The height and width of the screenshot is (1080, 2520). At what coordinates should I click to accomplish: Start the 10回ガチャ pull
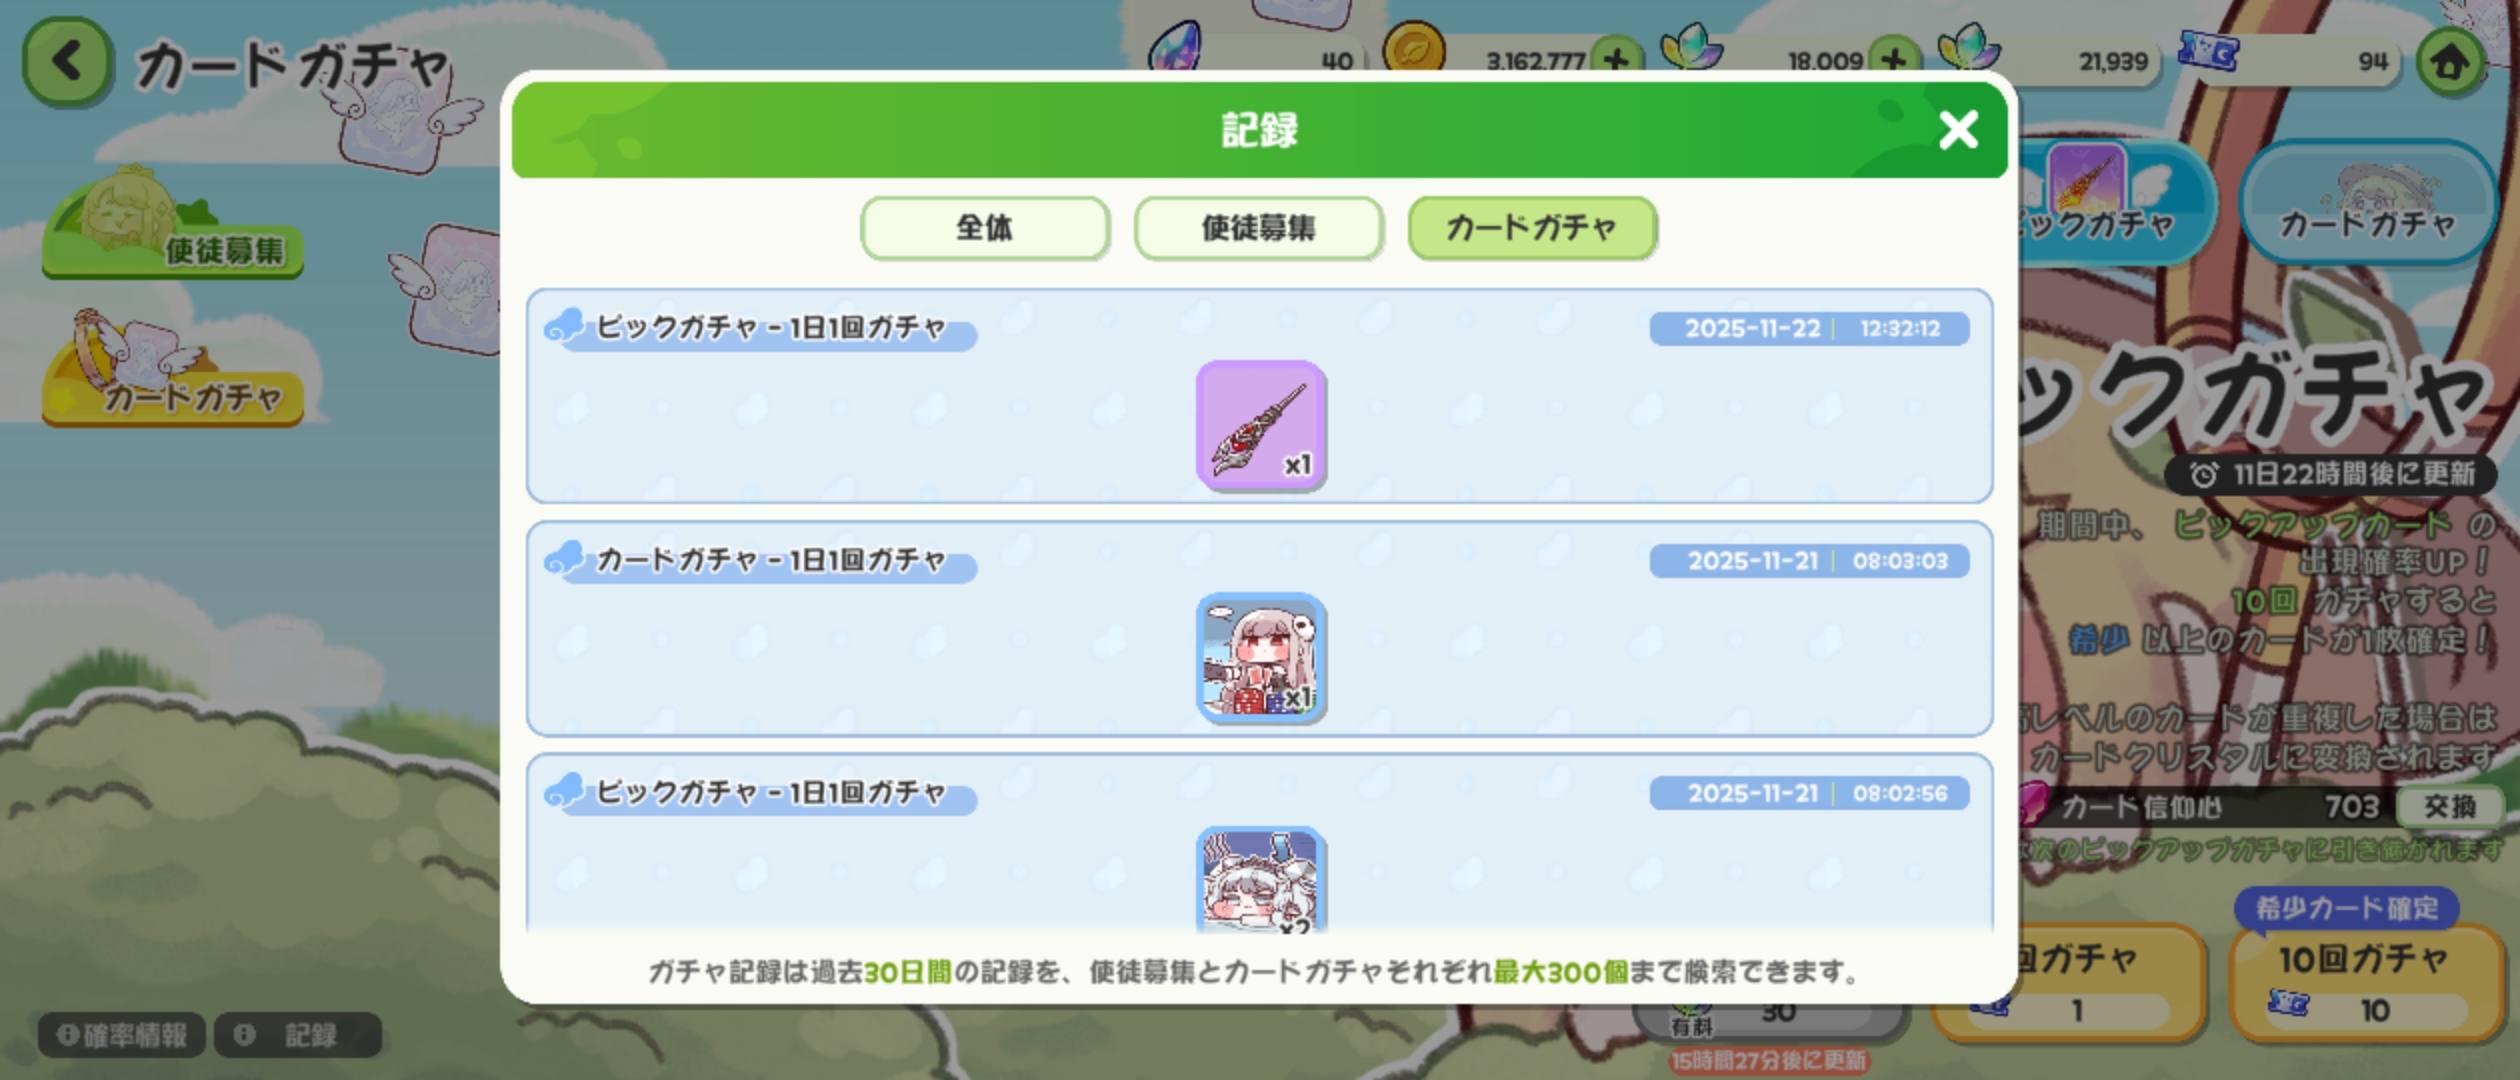(2366, 982)
